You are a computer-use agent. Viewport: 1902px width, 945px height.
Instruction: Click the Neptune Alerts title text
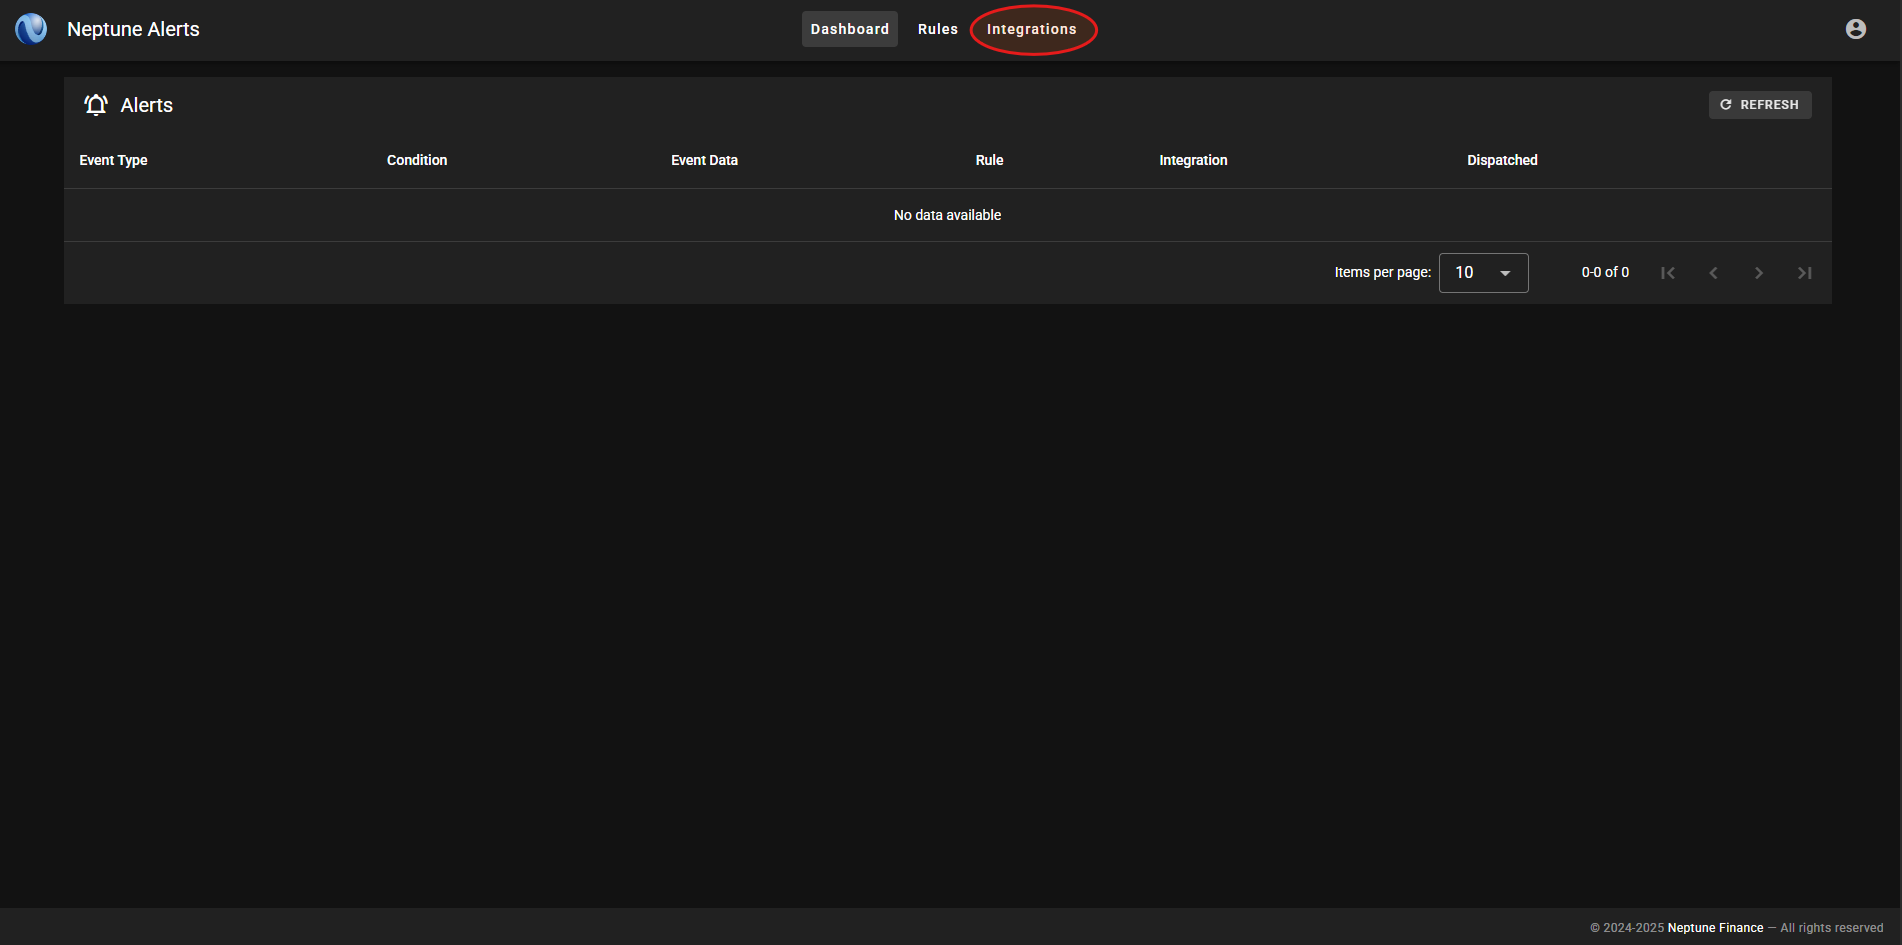(133, 29)
